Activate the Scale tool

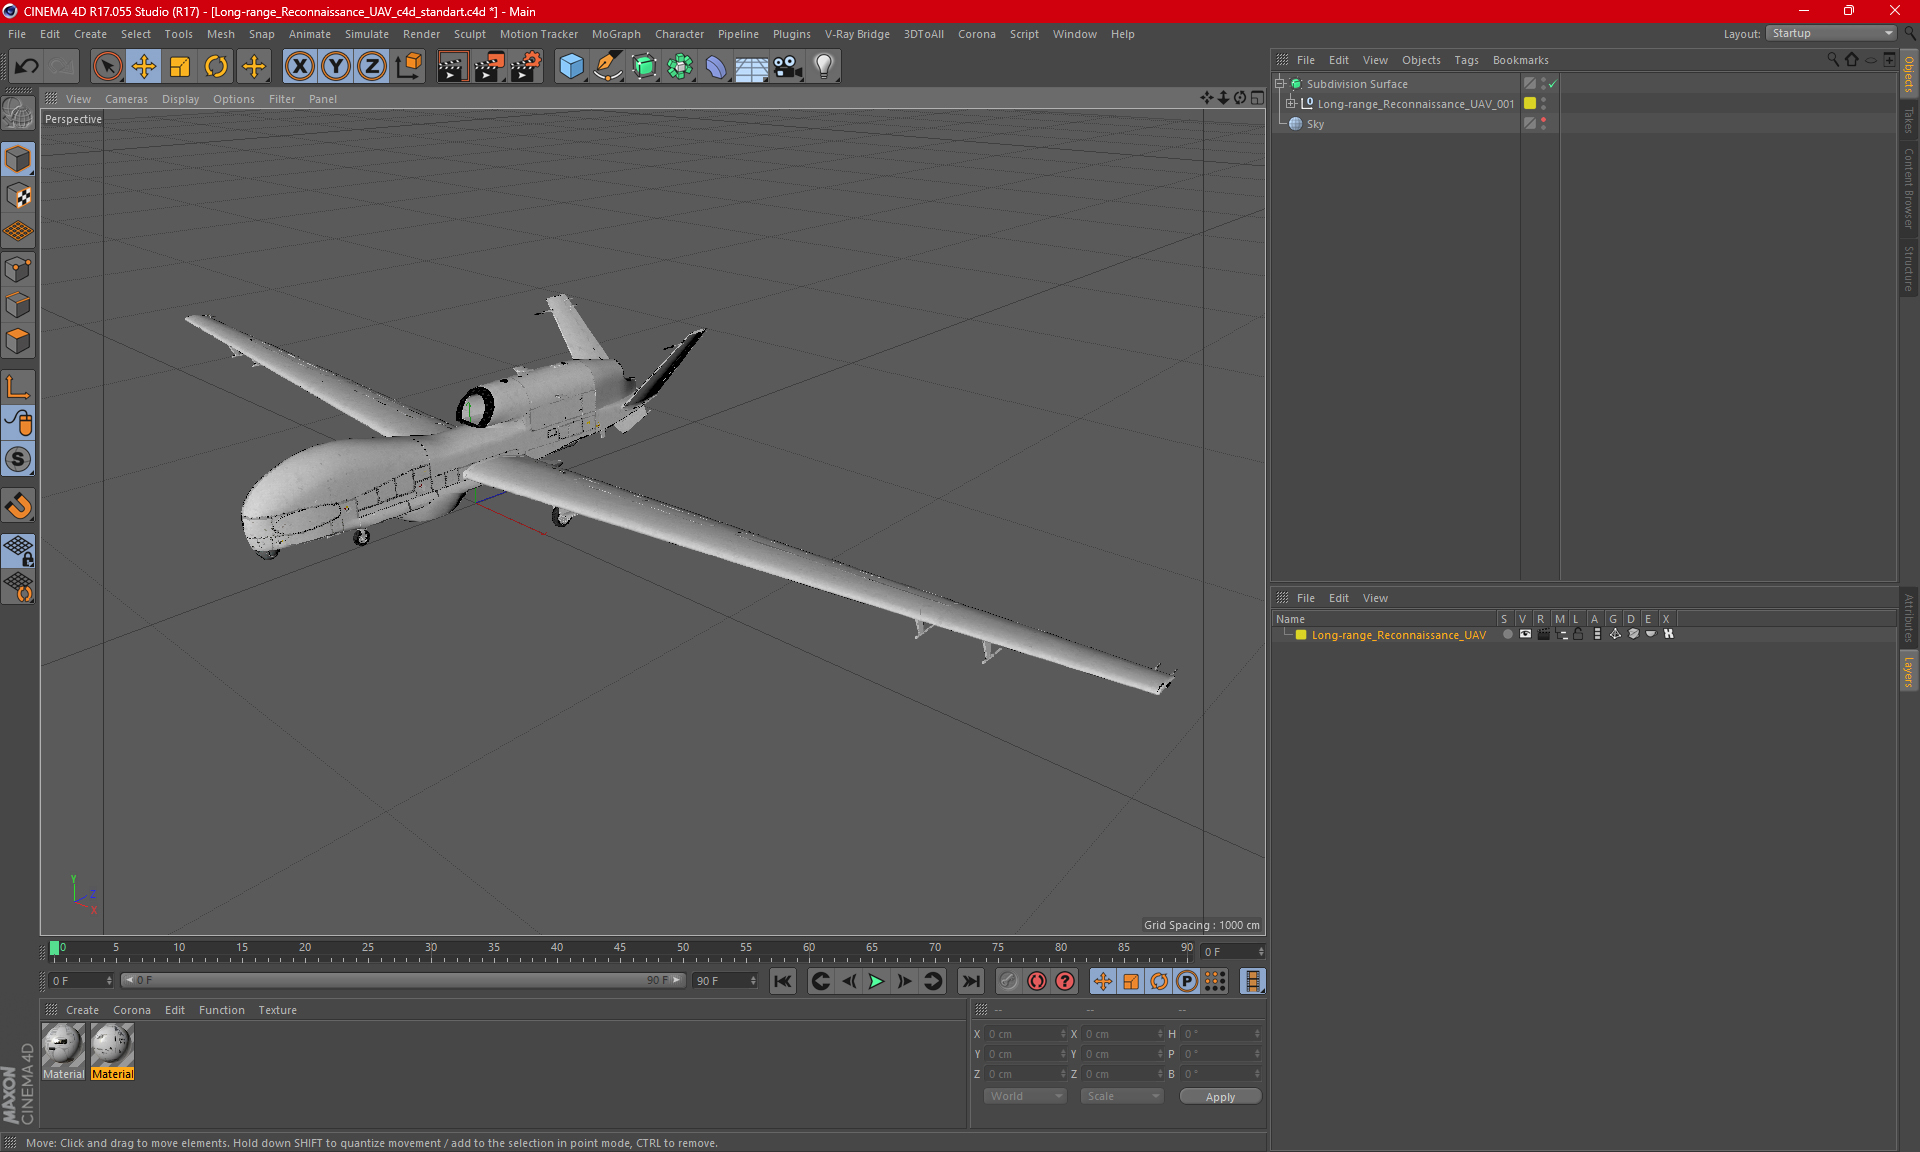pos(180,66)
